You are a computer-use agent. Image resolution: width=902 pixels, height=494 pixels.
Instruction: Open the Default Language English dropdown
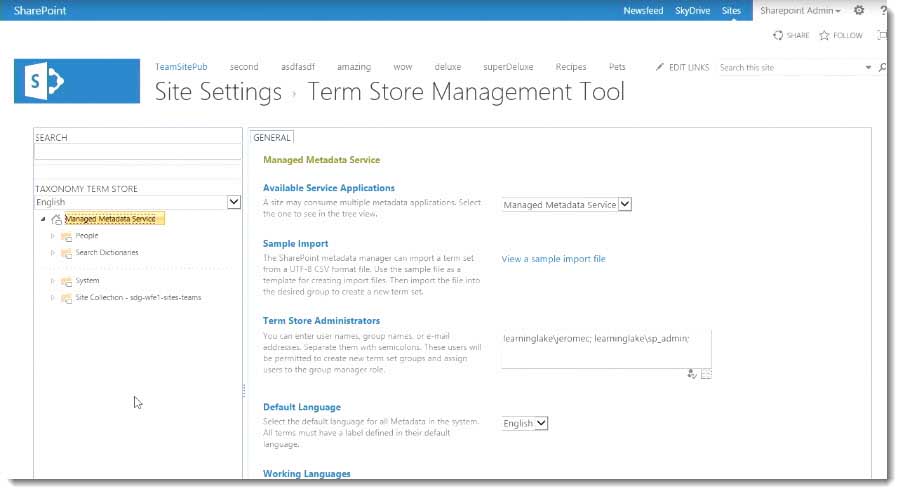541,423
